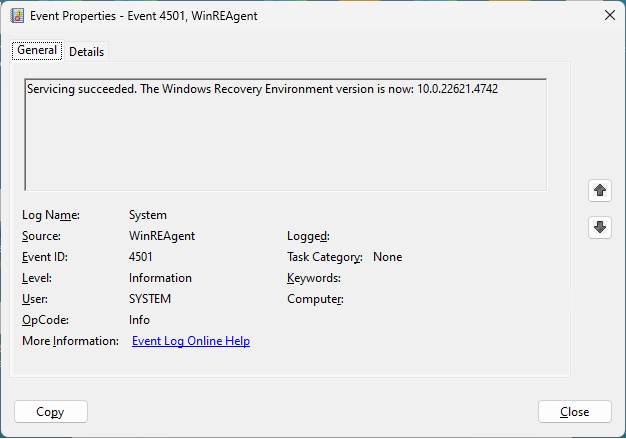The height and width of the screenshot is (439, 626).
Task: Click the Event ID value 4501
Action: tap(141, 257)
